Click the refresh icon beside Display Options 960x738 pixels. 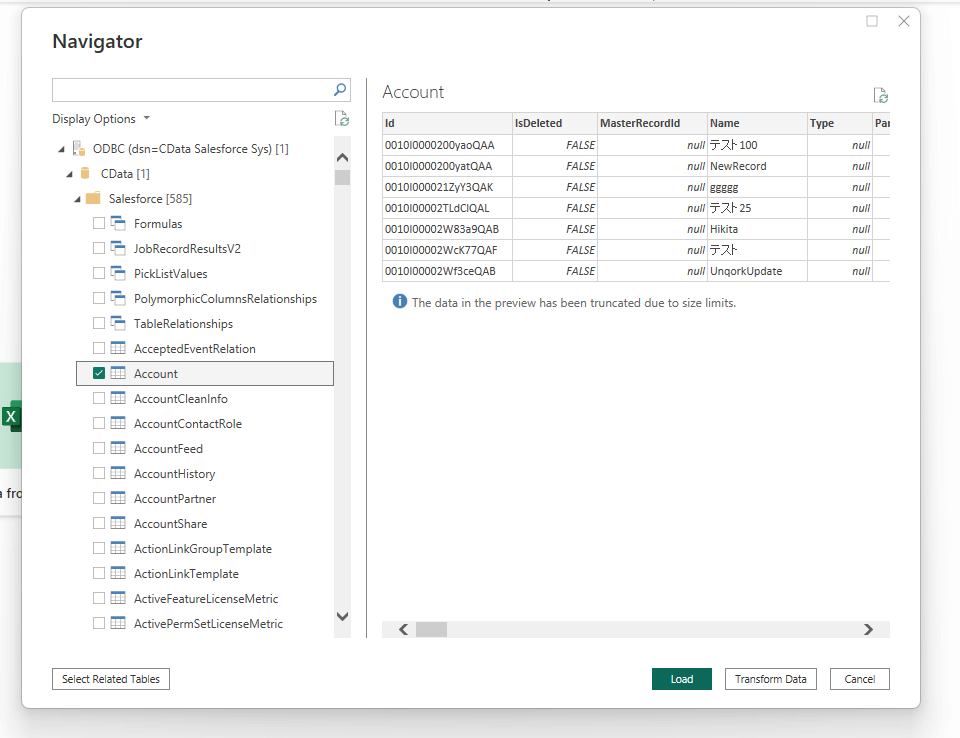pyautogui.click(x=342, y=119)
